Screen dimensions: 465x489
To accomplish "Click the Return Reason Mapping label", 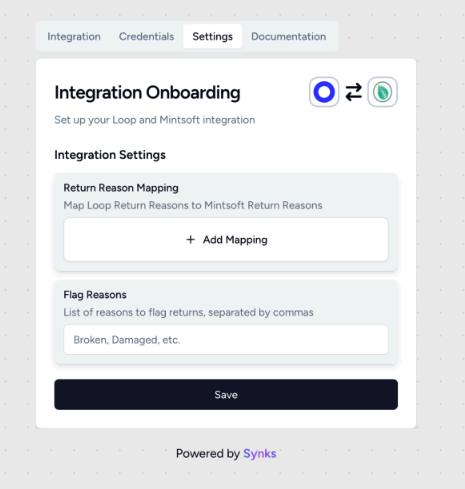I will click(121, 188).
